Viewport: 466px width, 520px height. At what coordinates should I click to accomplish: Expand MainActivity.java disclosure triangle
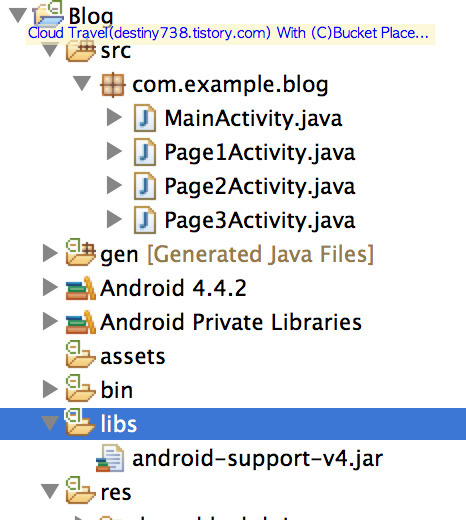pyautogui.click(x=114, y=117)
